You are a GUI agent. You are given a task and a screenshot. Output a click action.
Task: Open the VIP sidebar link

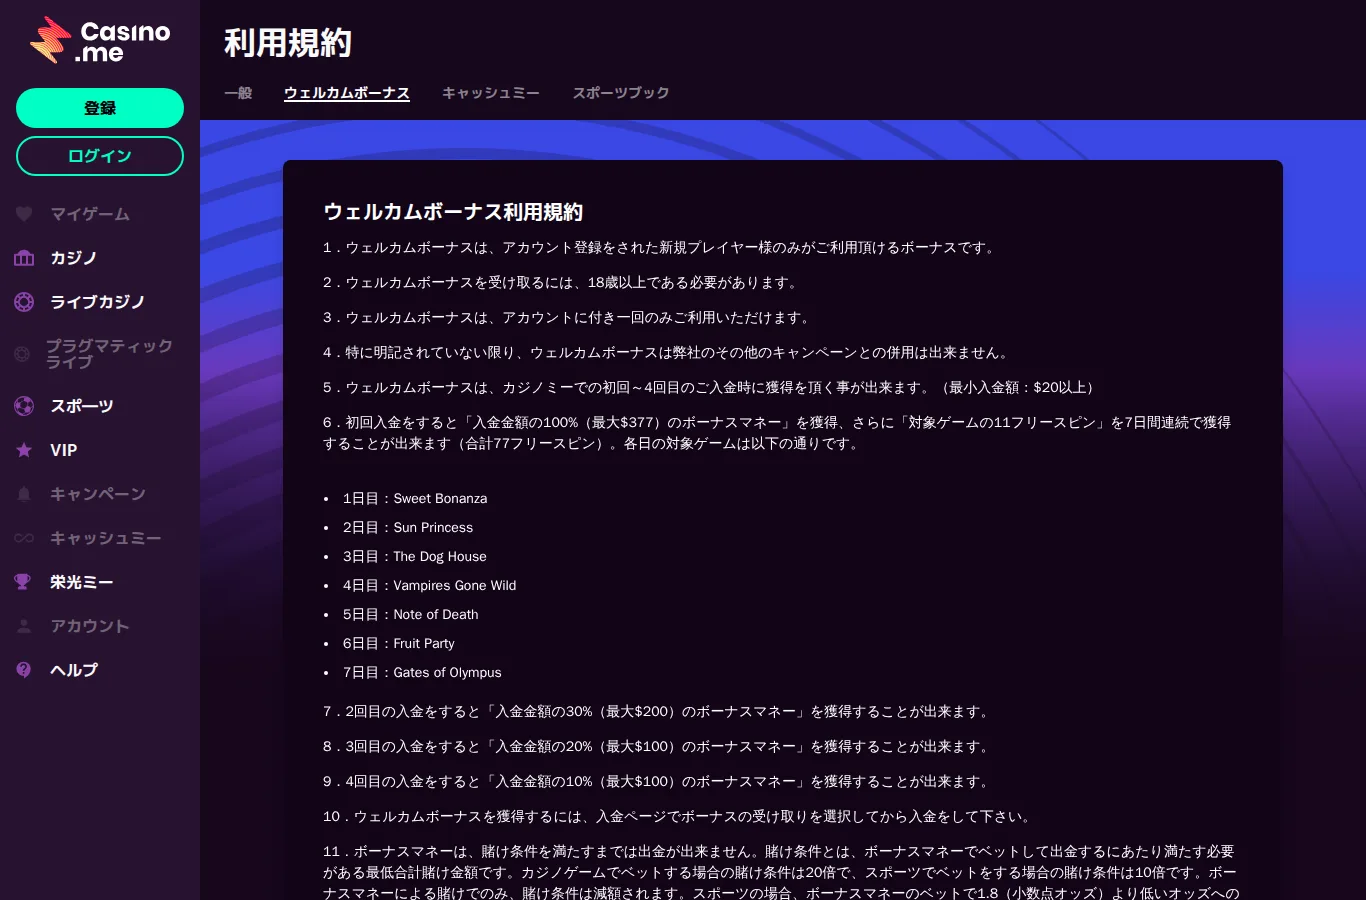[x=64, y=450]
